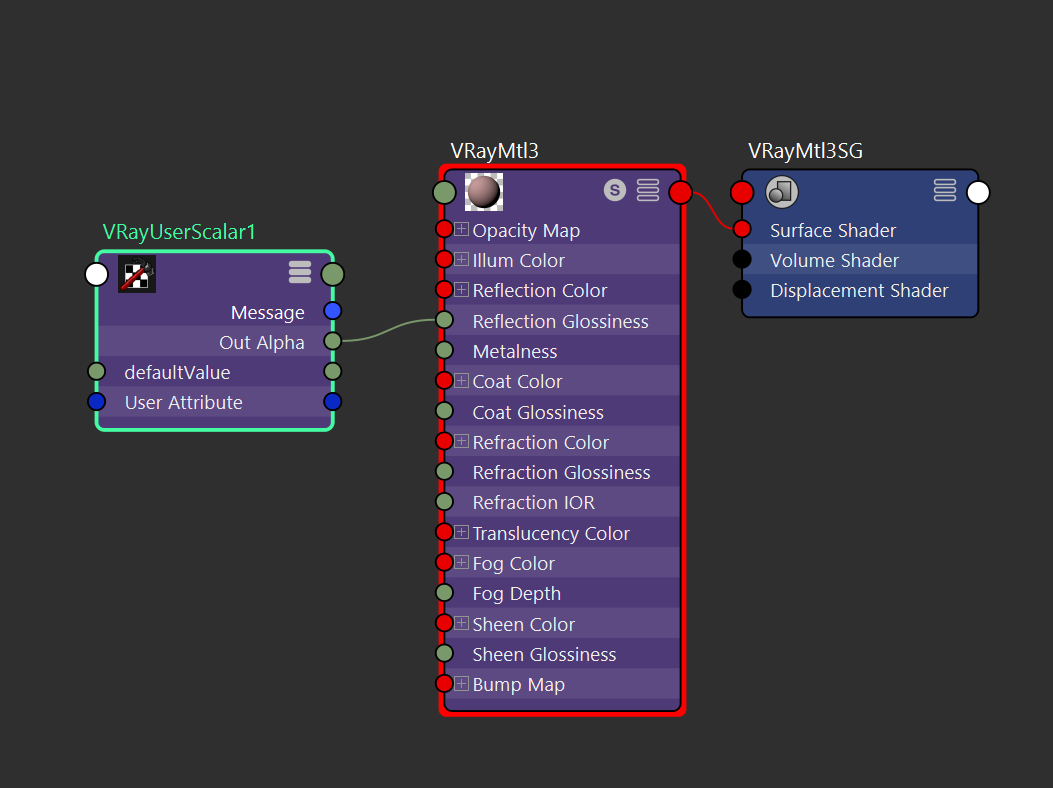Click VRayMtl3SG main output port
Image resolution: width=1053 pixels, height=788 pixels.
978,192
